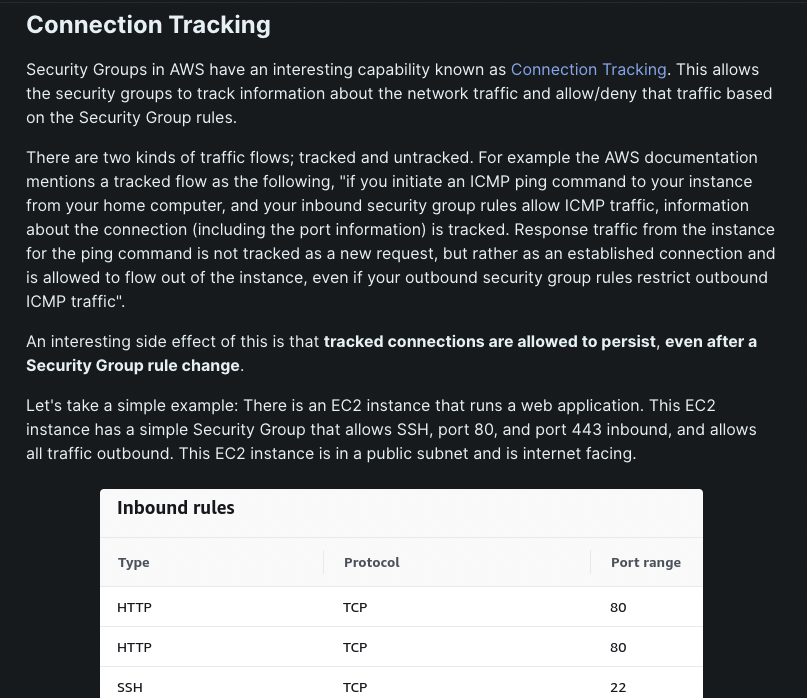Viewport: 807px width, 698px height.
Task: Sort by the Protocol column header
Action: tap(372, 562)
